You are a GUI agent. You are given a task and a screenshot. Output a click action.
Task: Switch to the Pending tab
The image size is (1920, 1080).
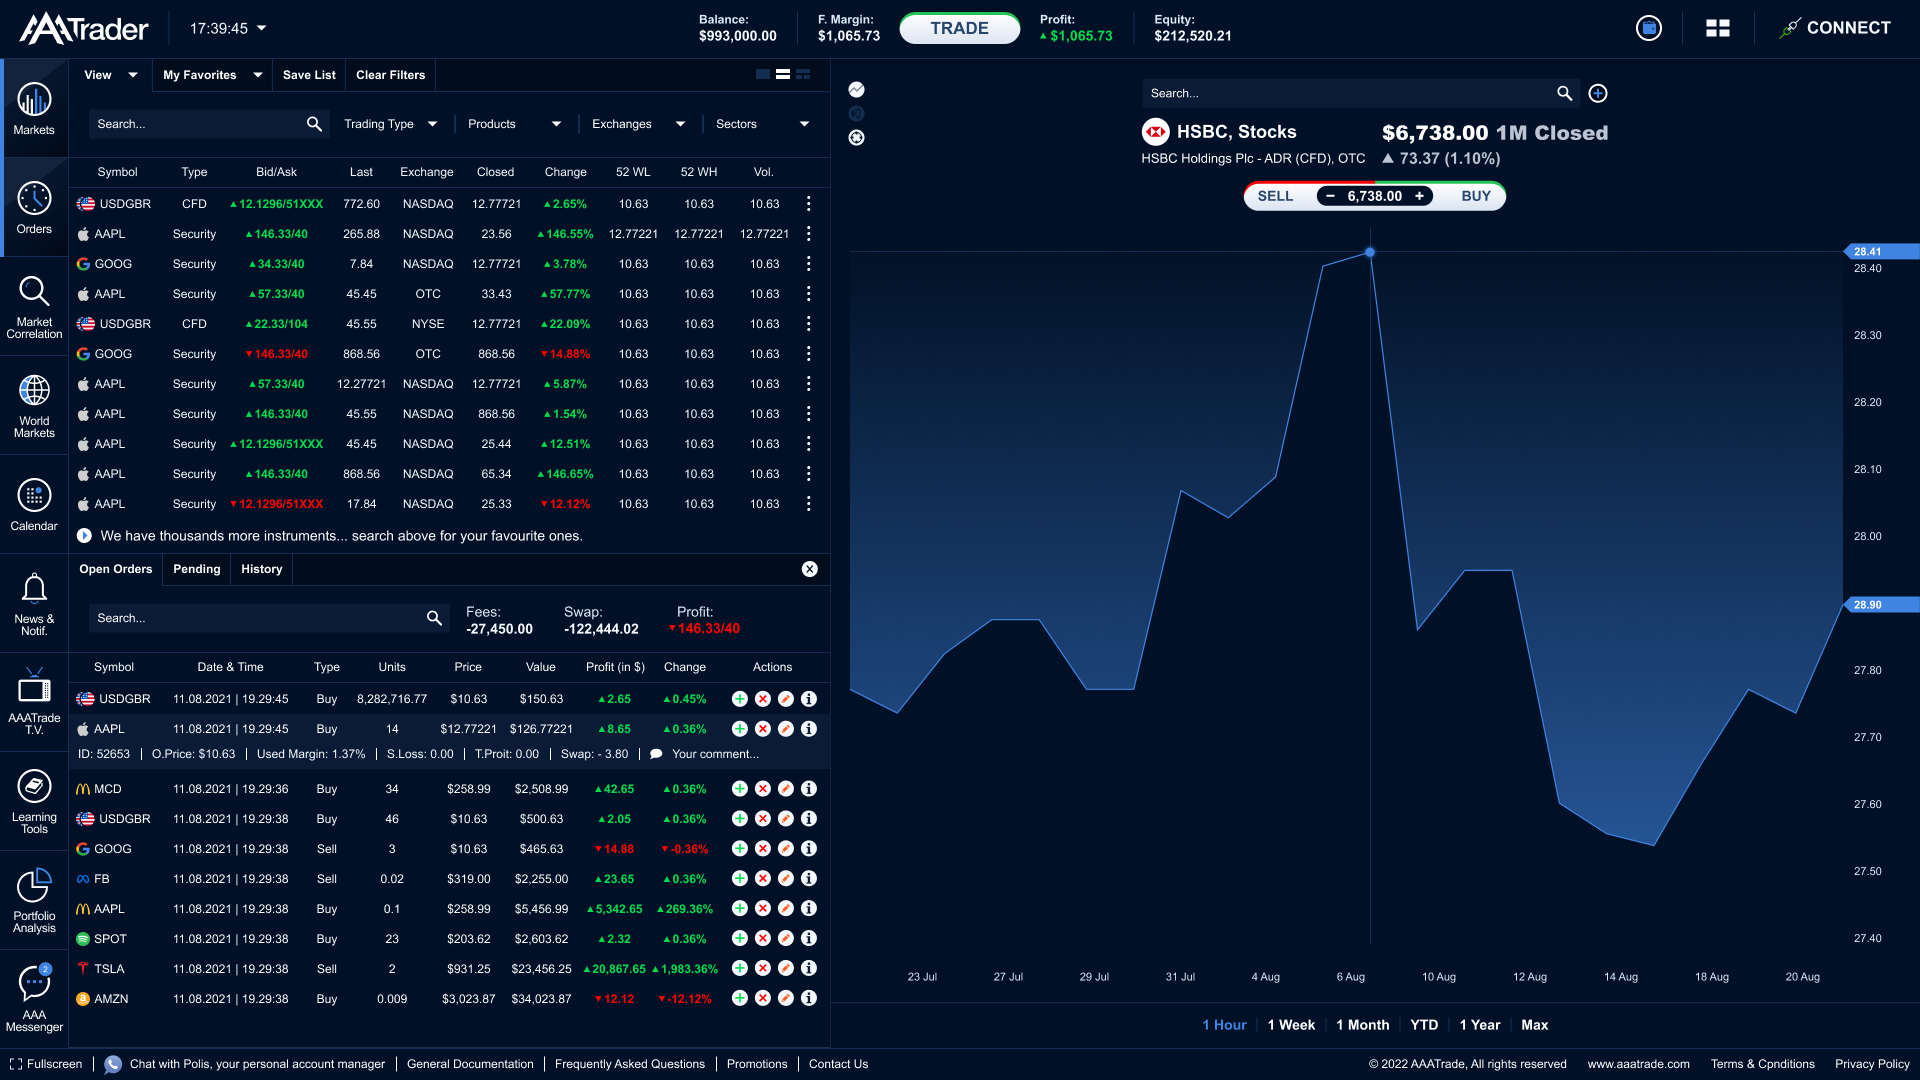tap(196, 569)
